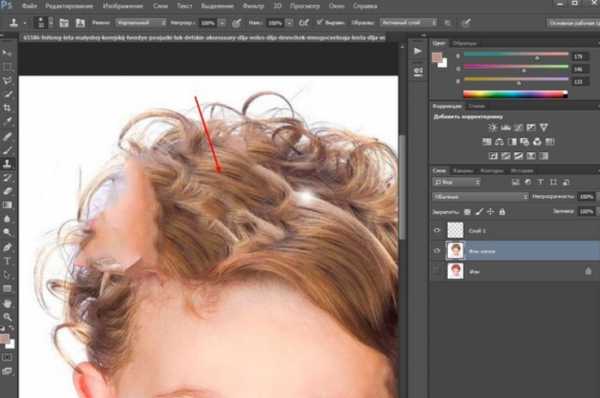The image size is (600, 398).
Task: Open the Фильтр menu
Action: [x=253, y=6]
